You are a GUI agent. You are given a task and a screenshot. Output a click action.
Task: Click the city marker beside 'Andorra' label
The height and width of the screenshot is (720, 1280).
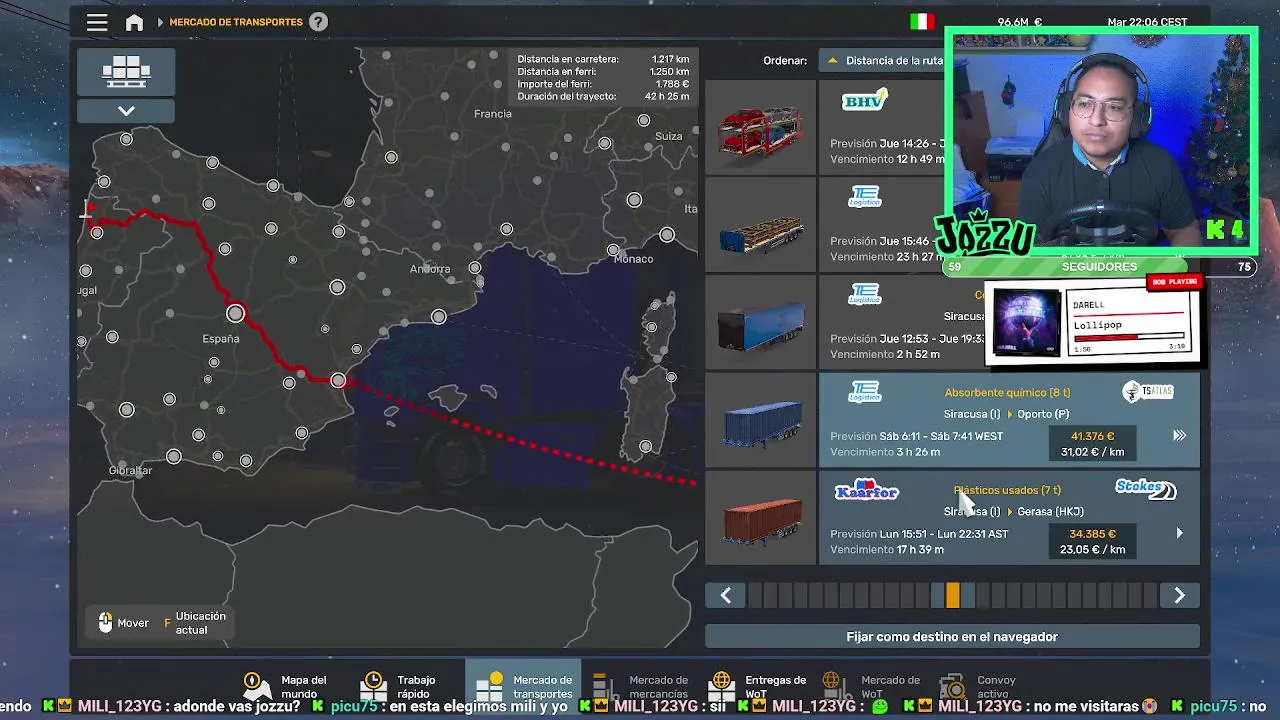click(475, 268)
